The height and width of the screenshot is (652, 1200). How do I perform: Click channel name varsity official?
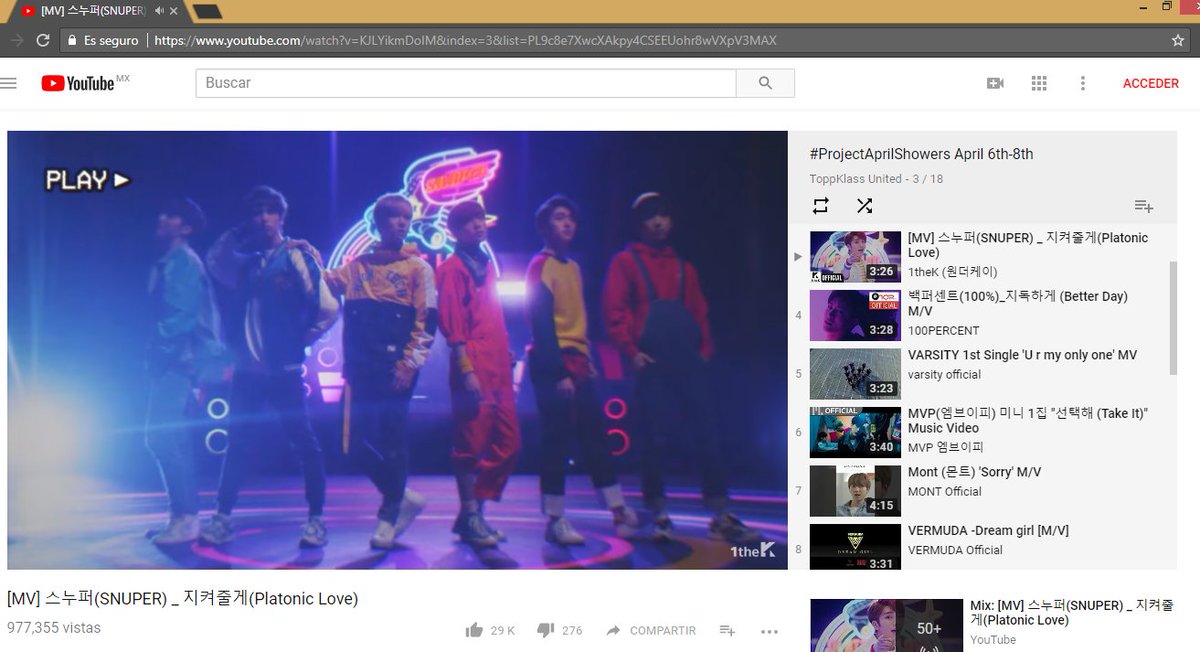pos(944,375)
